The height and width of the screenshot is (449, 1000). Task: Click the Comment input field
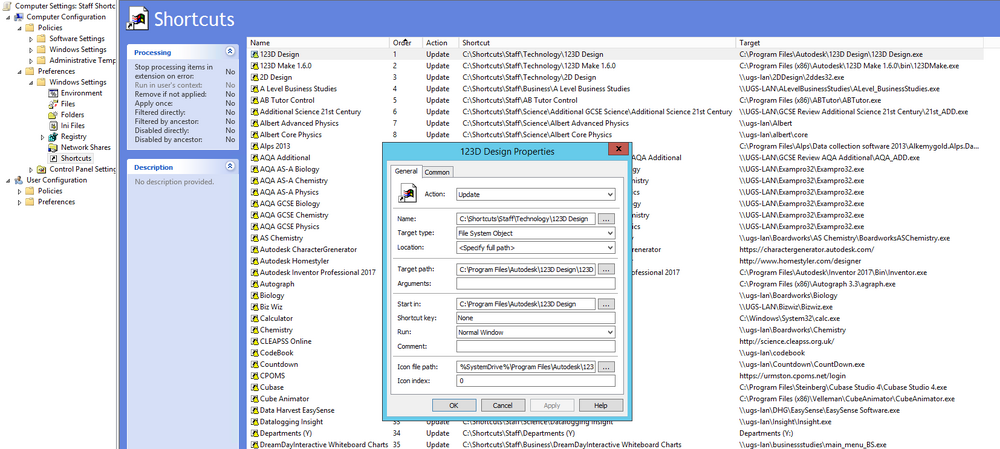[x=536, y=346]
